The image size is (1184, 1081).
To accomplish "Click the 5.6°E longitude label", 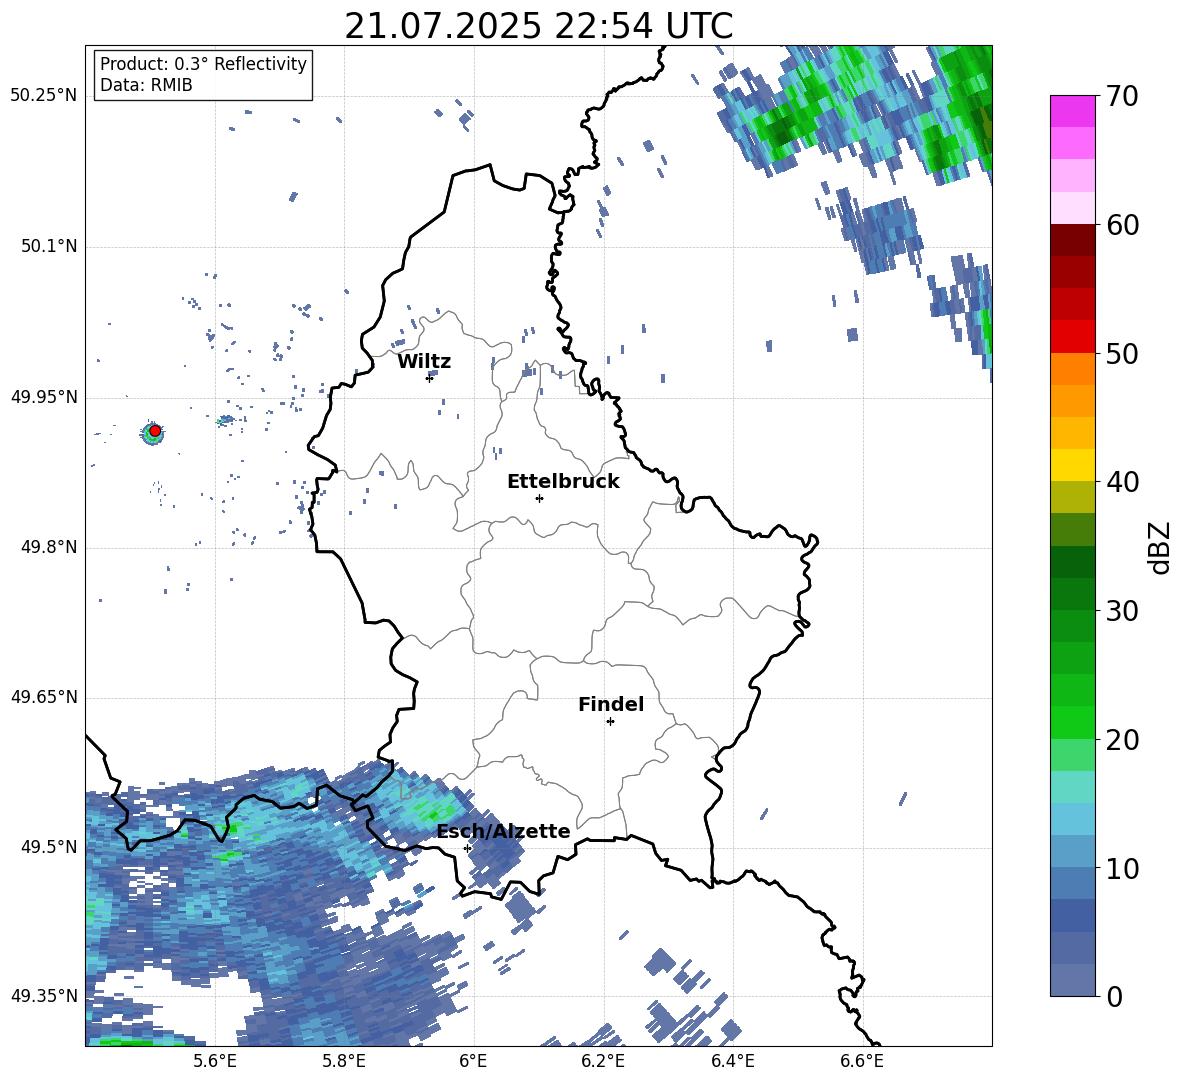I will click(x=215, y=1061).
